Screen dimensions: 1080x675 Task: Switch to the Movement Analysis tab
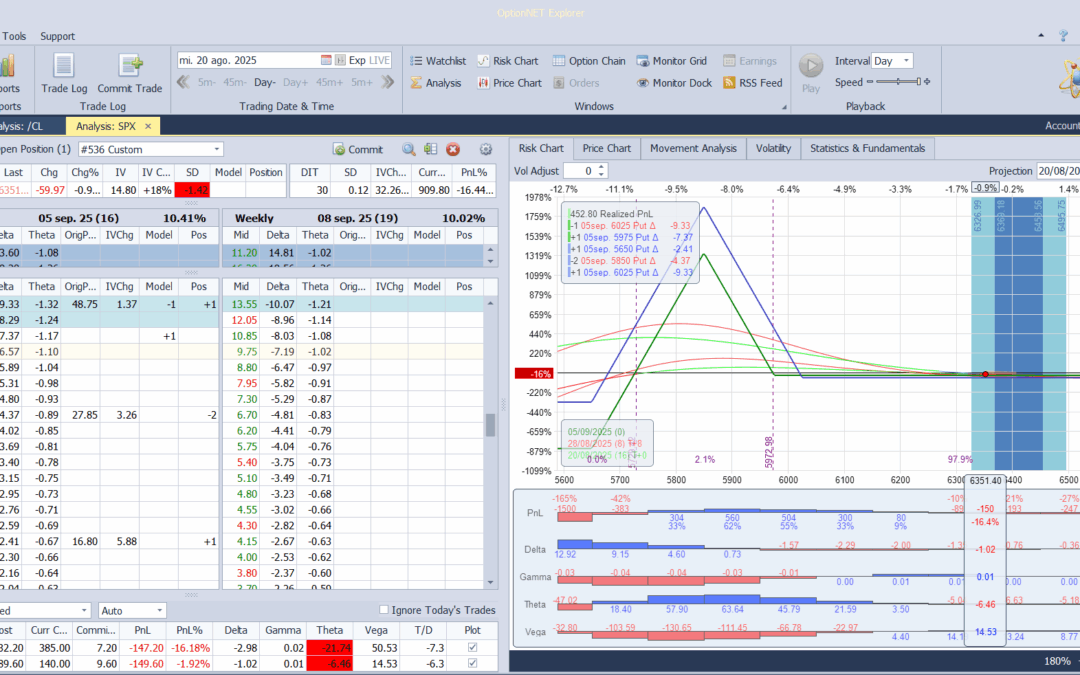693,148
